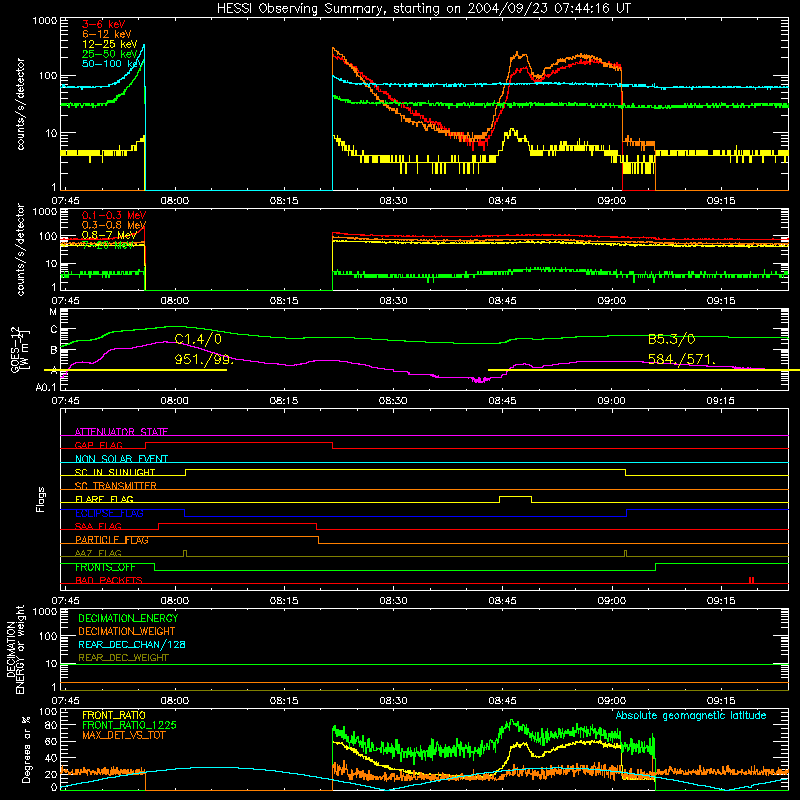Click the C1.4/0 GOES flare annotation
Screen dimensions: 800x800
pyautogui.click(x=198, y=339)
